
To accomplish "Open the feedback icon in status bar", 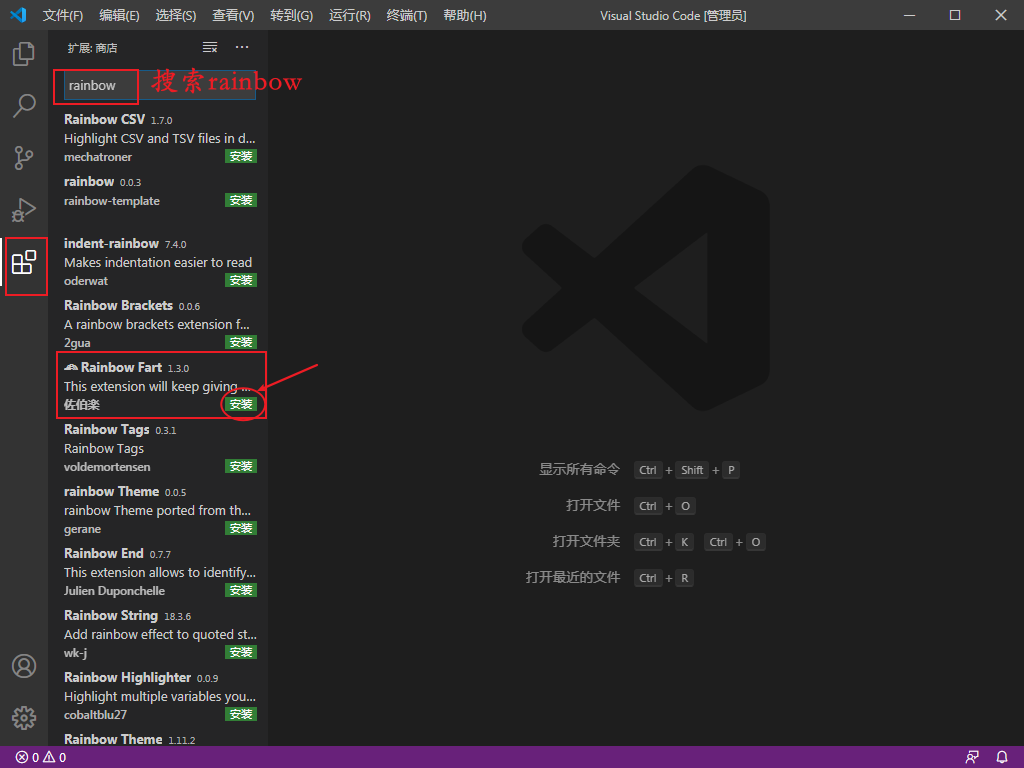I will click(972, 758).
